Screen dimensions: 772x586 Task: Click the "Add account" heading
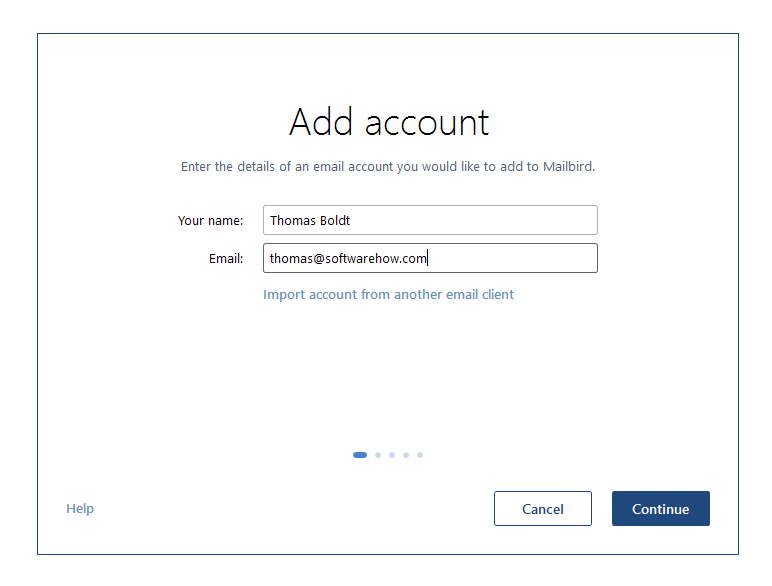(389, 122)
